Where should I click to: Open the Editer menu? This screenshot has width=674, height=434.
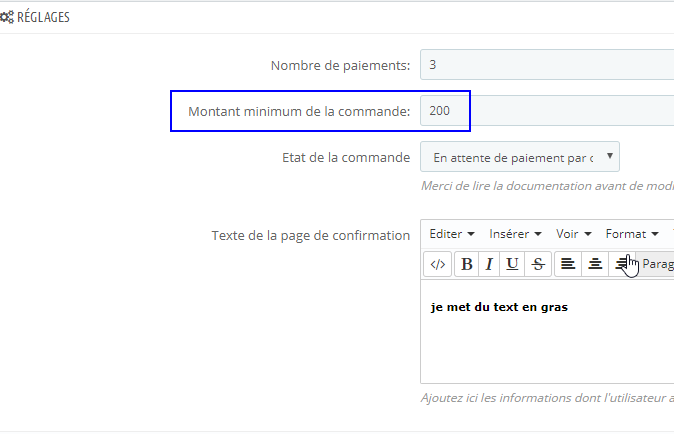tap(452, 234)
